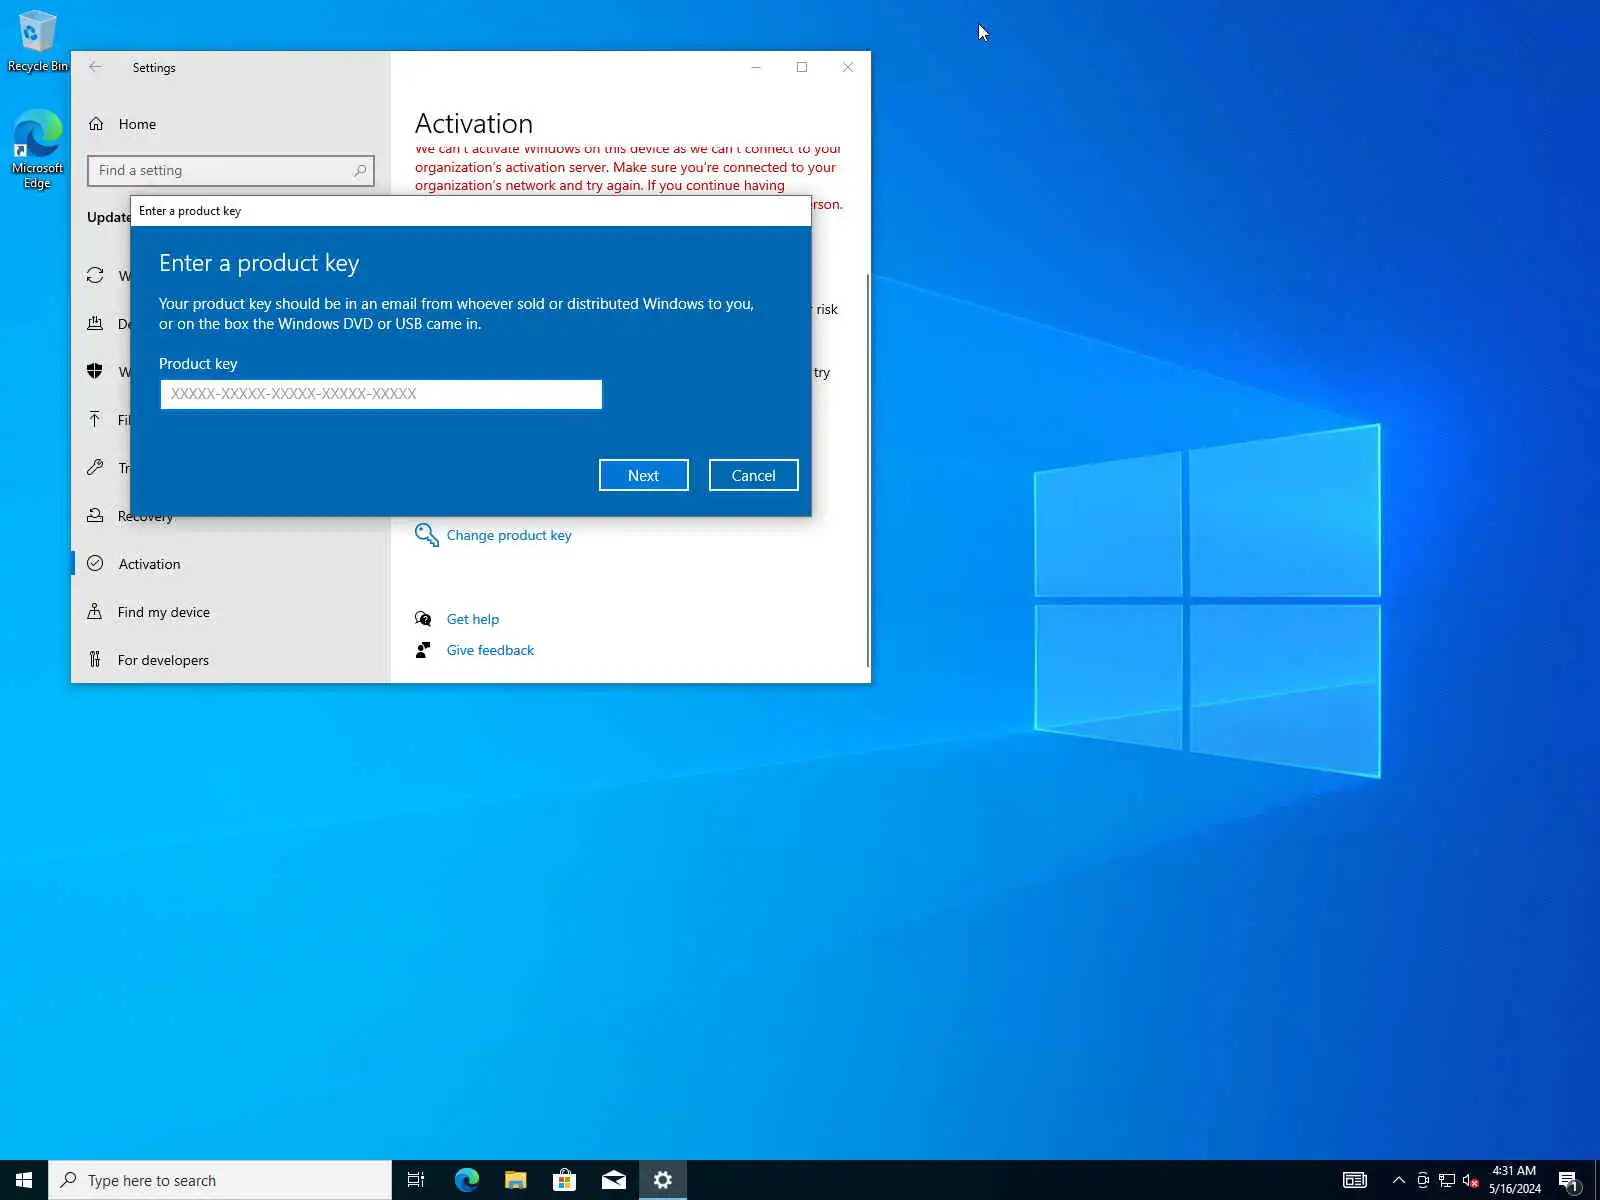This screenshot has height=1200, width=1600.
Task: Open the Mail app from the taskbar
Action: [613, 1180]
